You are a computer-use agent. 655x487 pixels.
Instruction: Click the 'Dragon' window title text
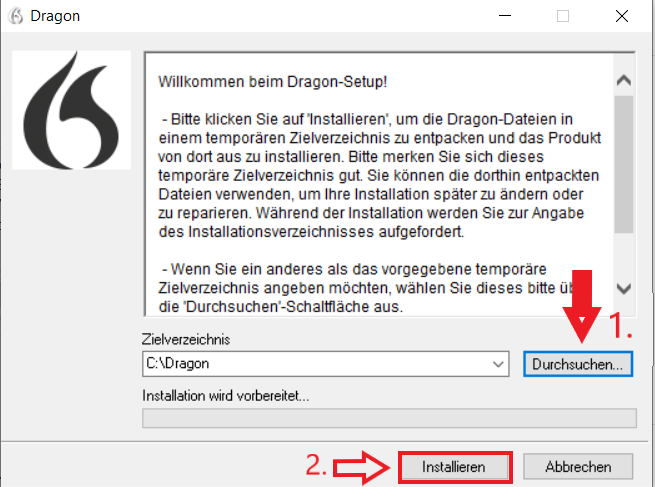tap(55, 16)
